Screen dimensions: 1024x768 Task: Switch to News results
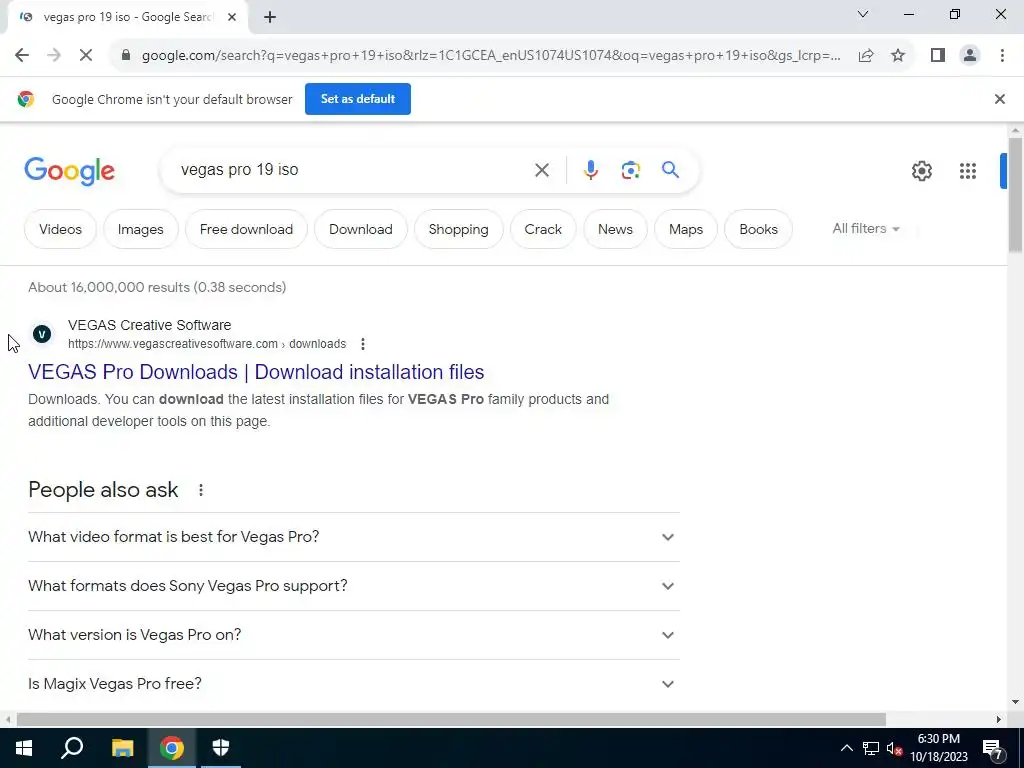pos(615,229)
